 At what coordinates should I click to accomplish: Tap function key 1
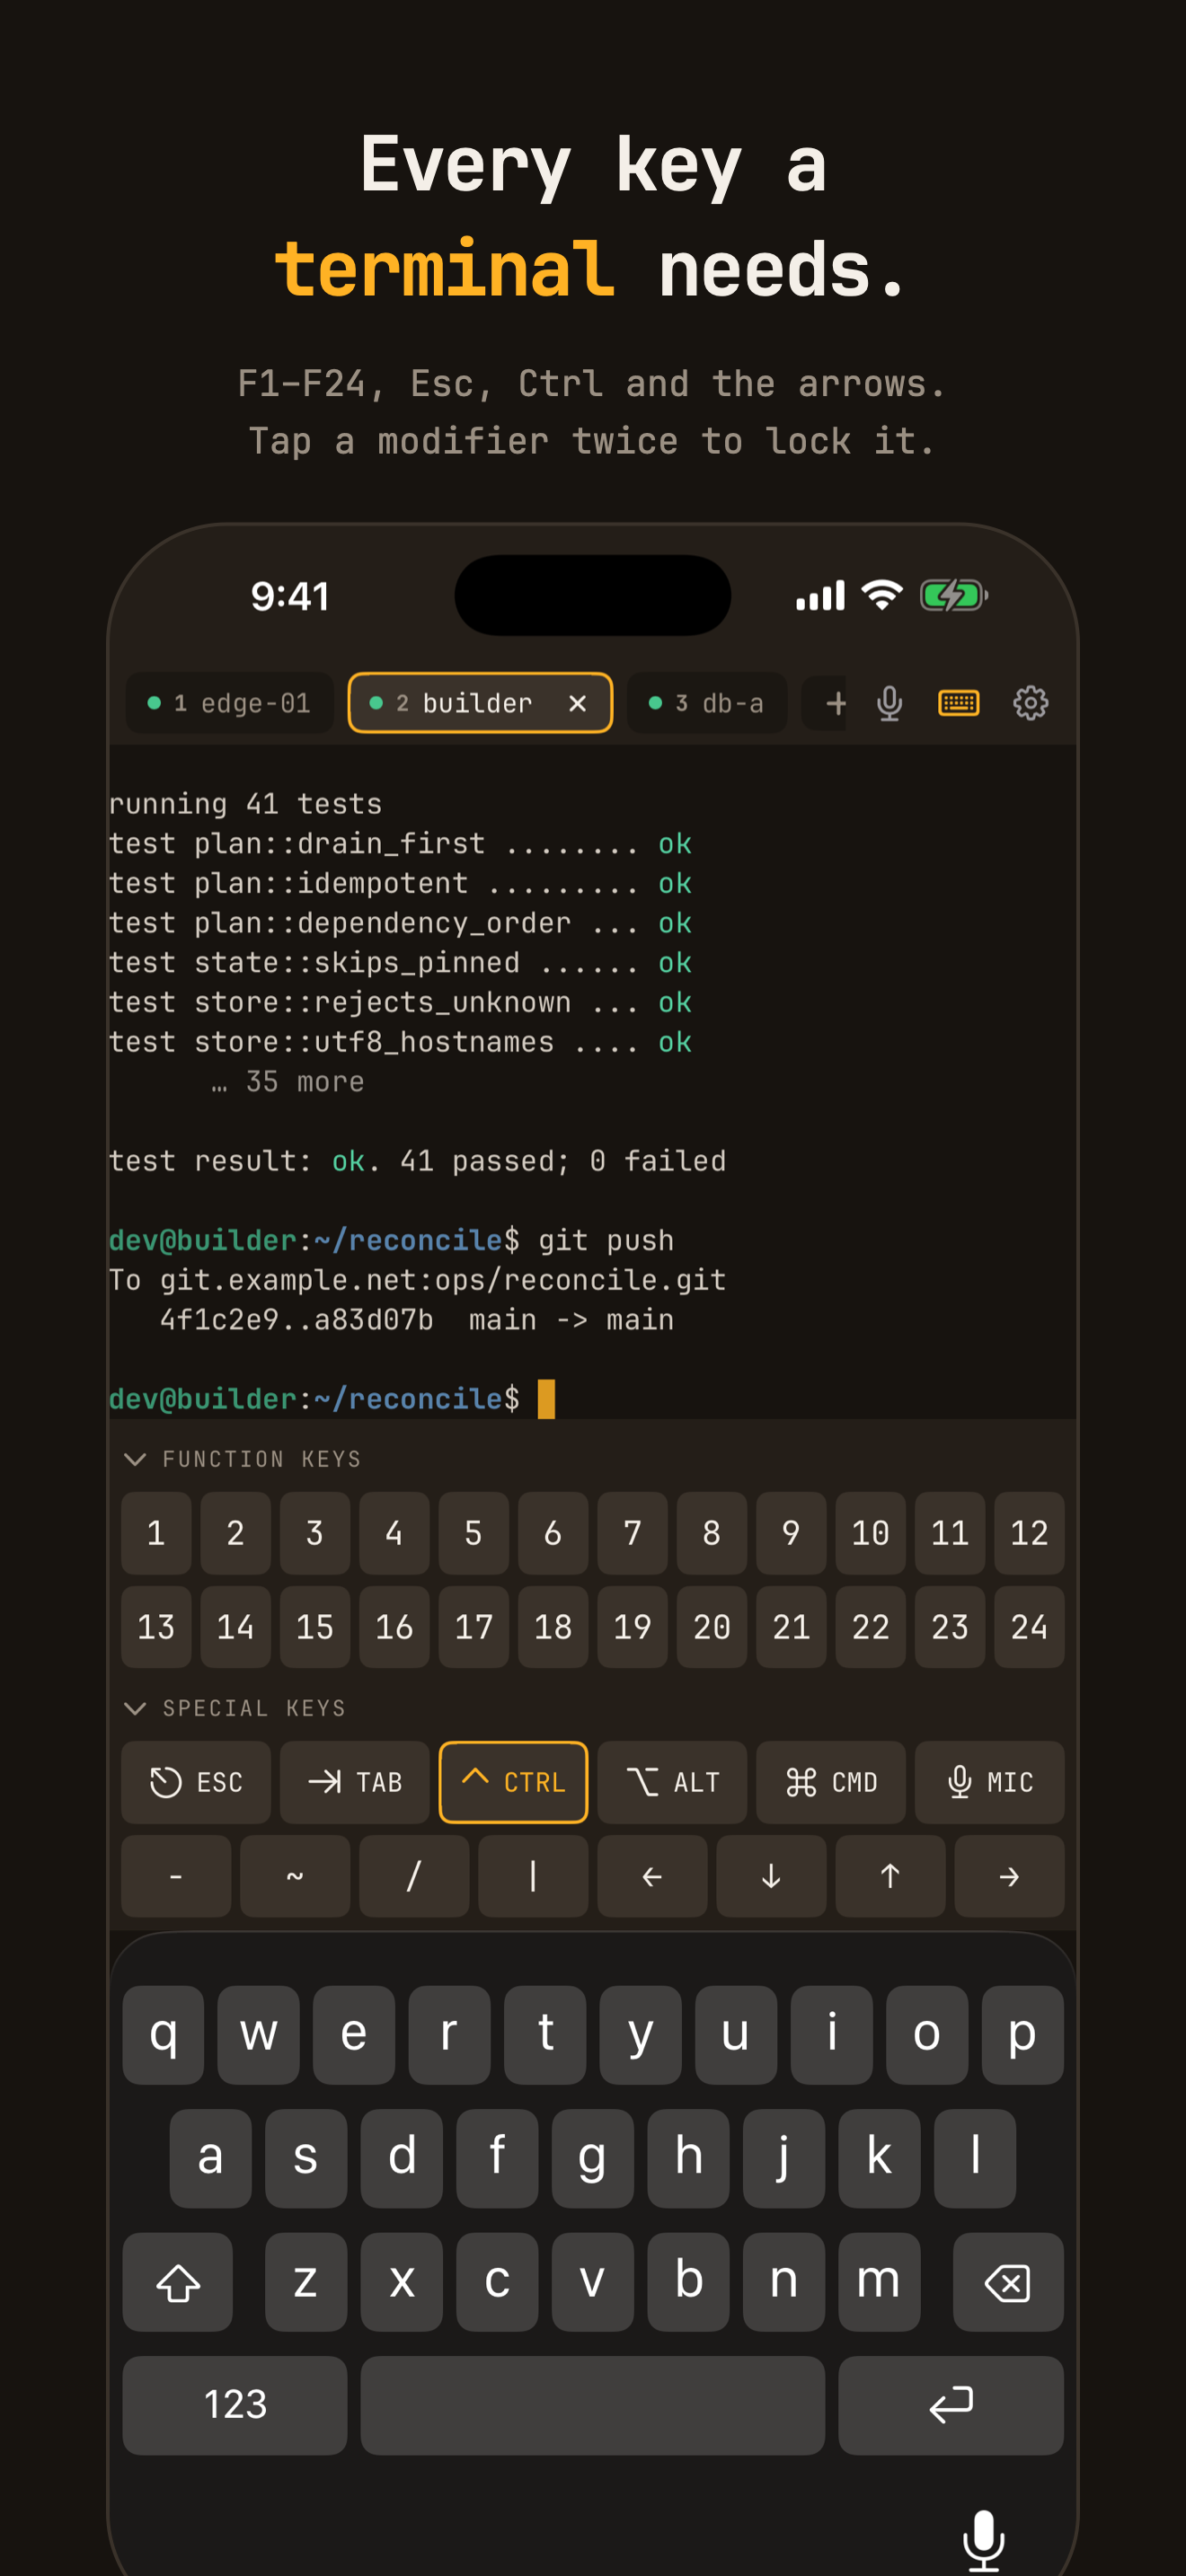[x=156, y=1533]
